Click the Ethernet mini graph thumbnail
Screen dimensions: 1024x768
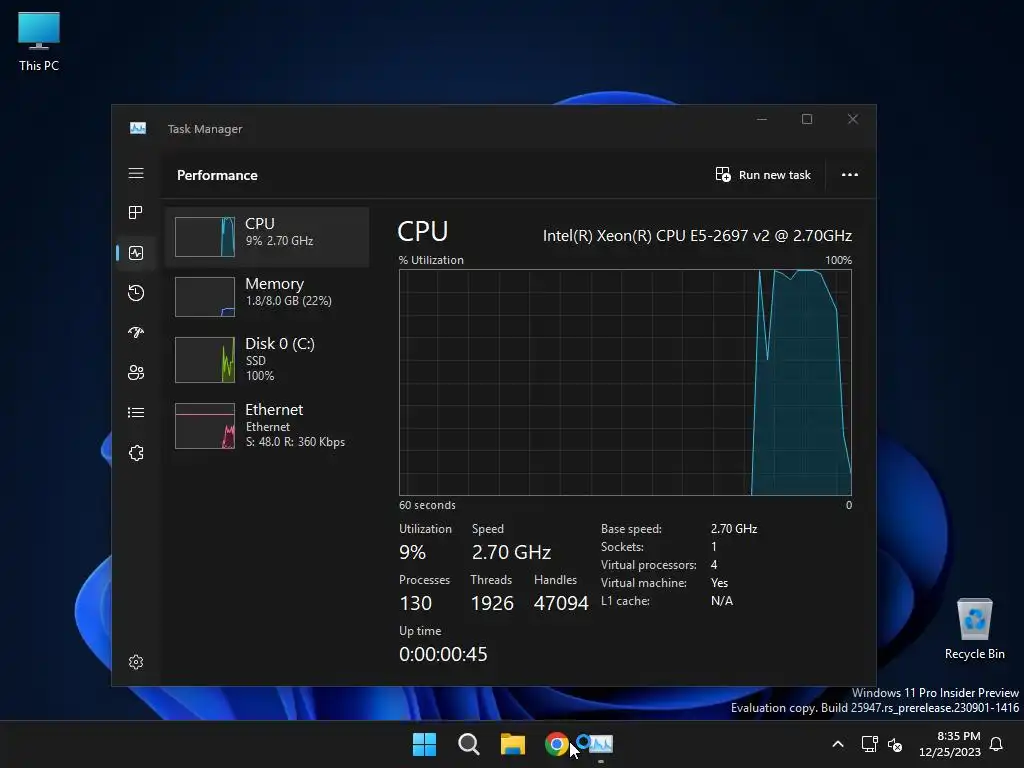[x=205, y=426]
